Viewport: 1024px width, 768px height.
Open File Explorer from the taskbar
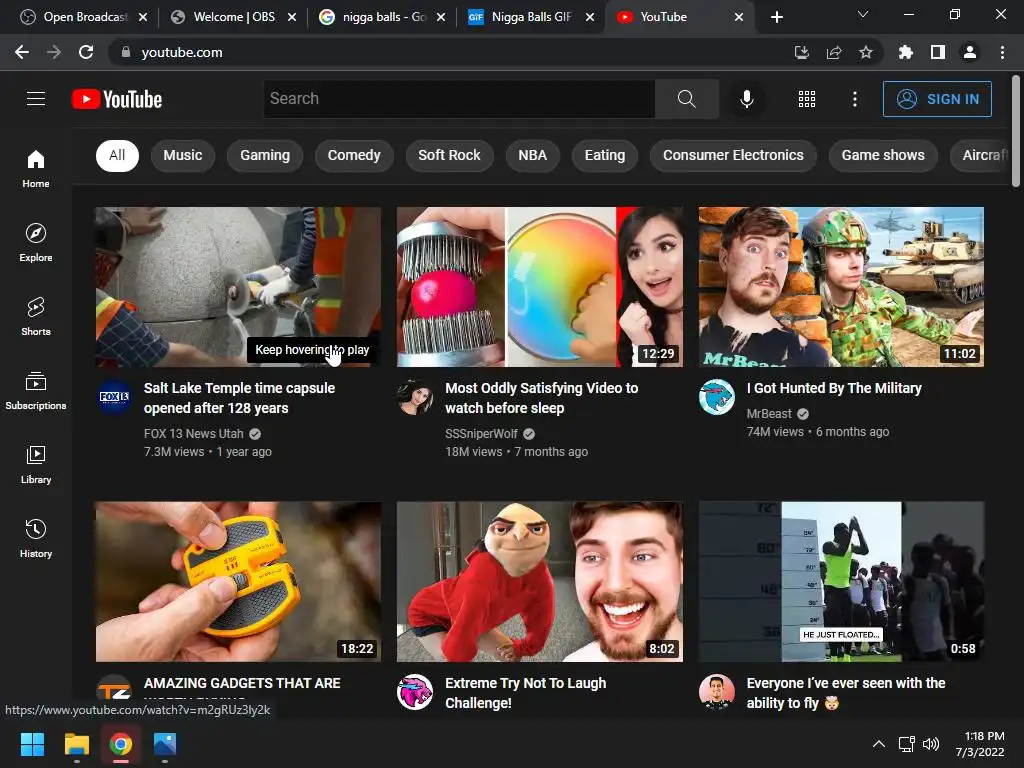[76, 744]
